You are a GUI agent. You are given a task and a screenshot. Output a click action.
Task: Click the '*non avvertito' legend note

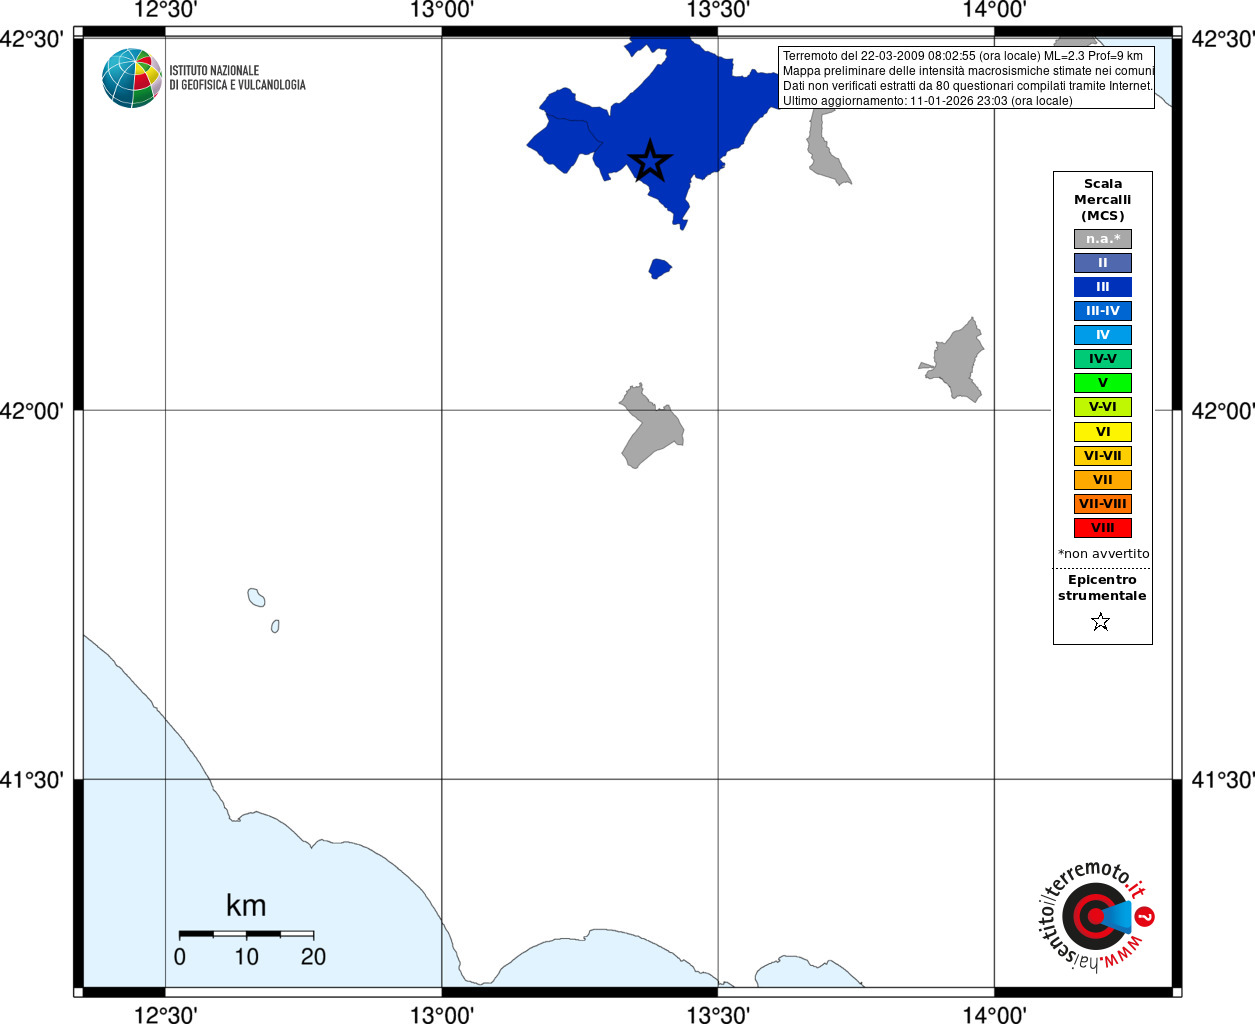(1103, 554)
